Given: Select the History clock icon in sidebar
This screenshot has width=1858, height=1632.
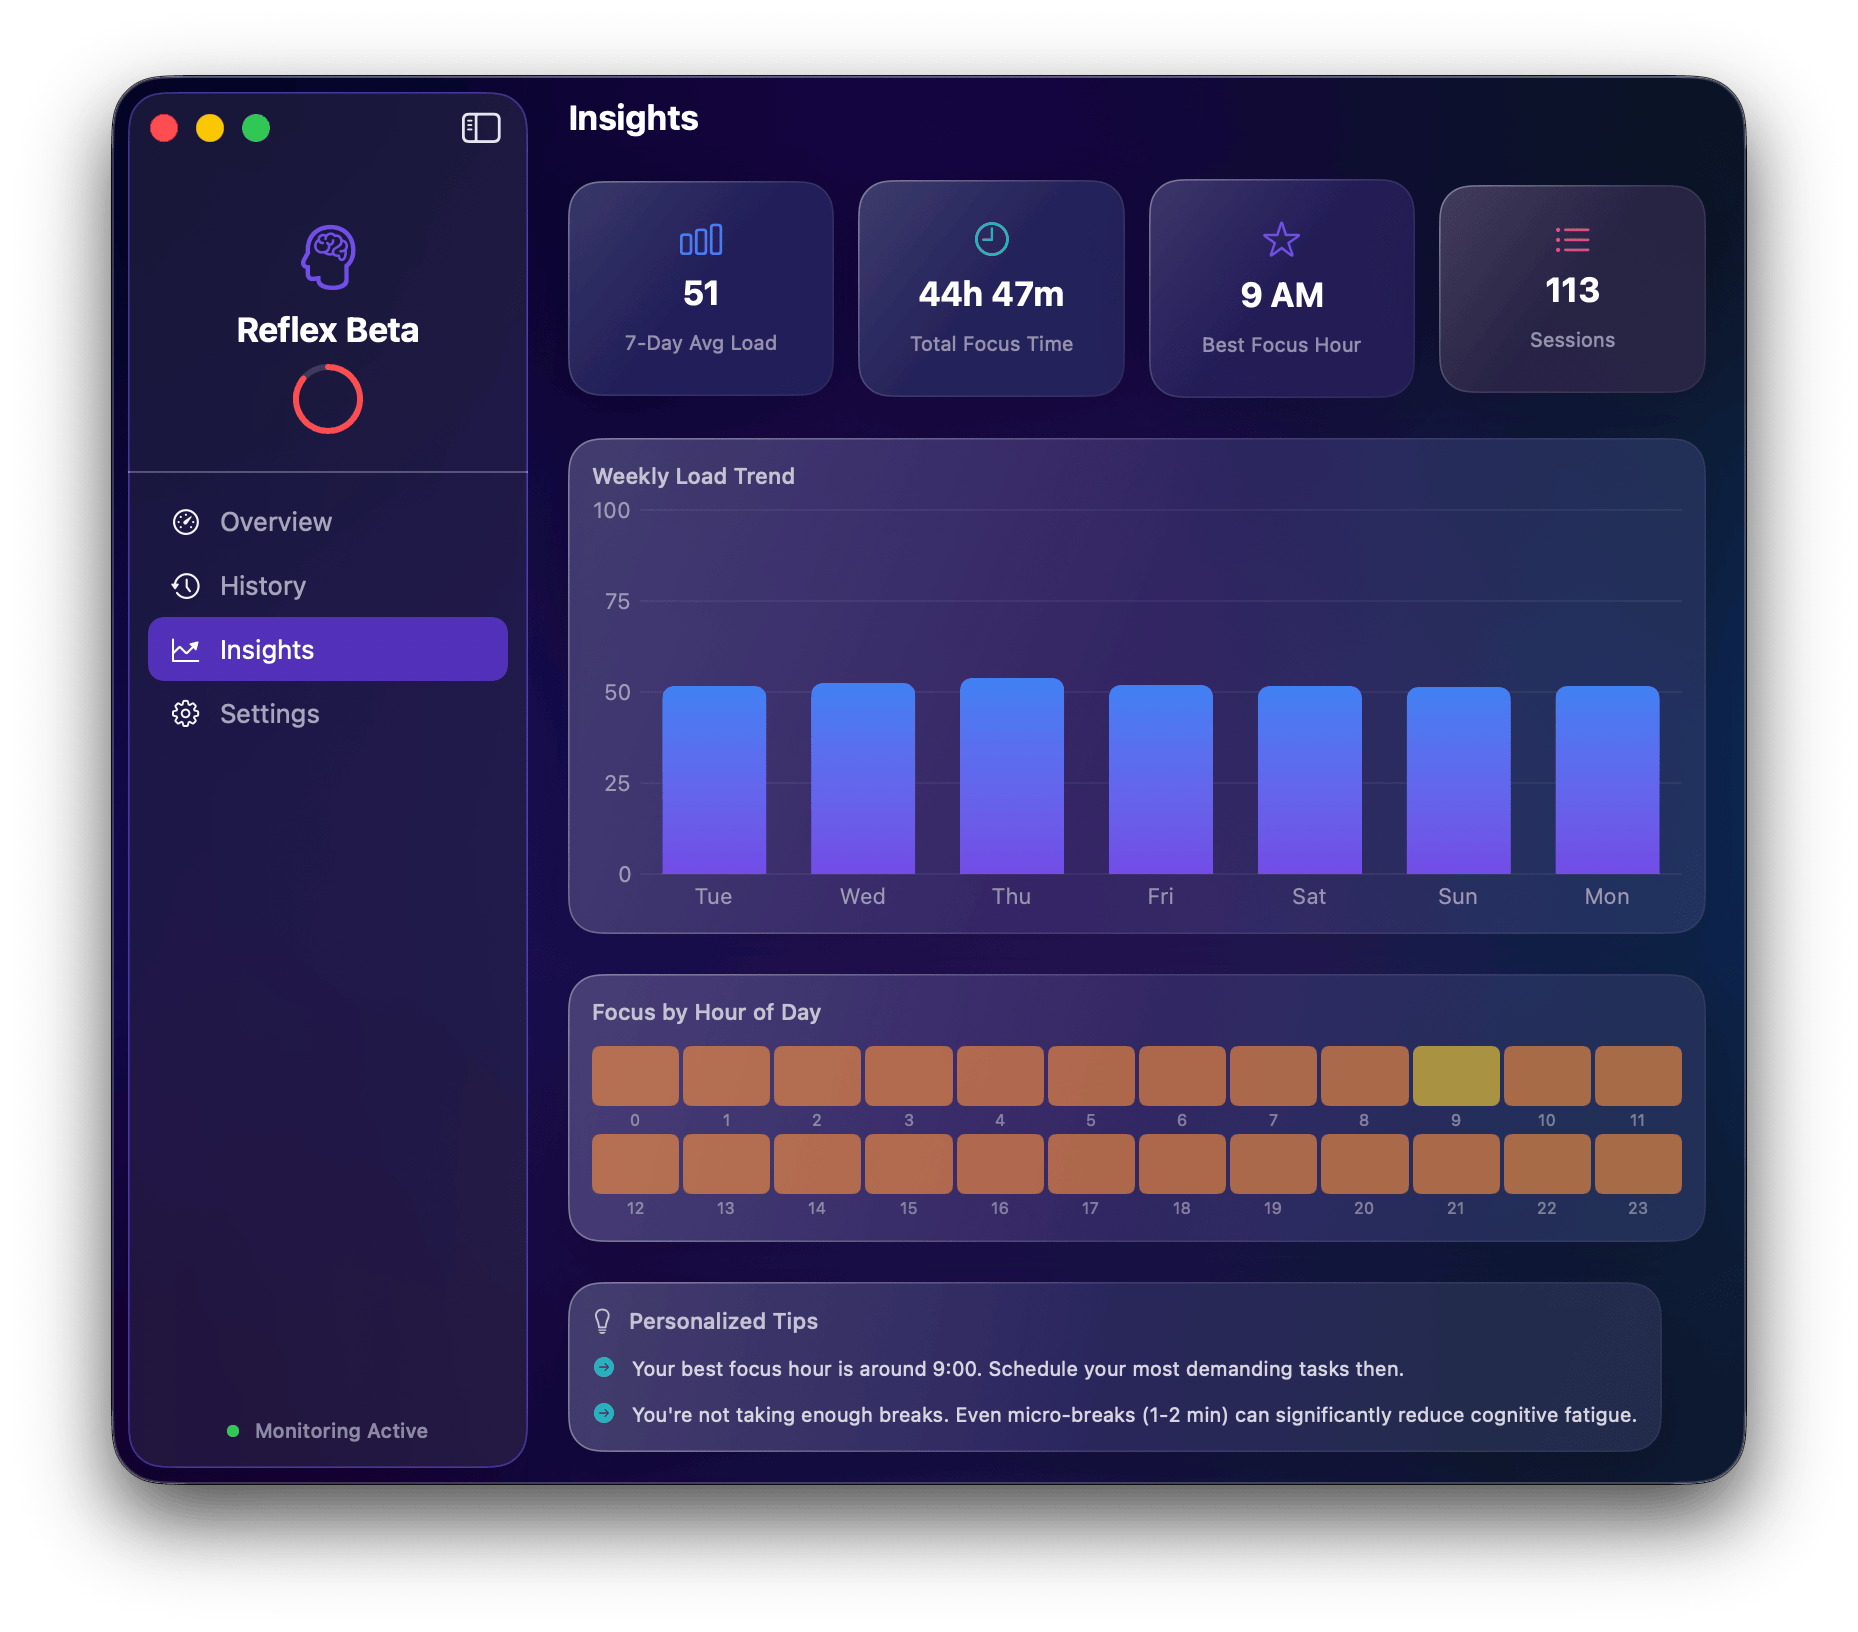Looking at the screenshot, I should [x=186, y=585].
